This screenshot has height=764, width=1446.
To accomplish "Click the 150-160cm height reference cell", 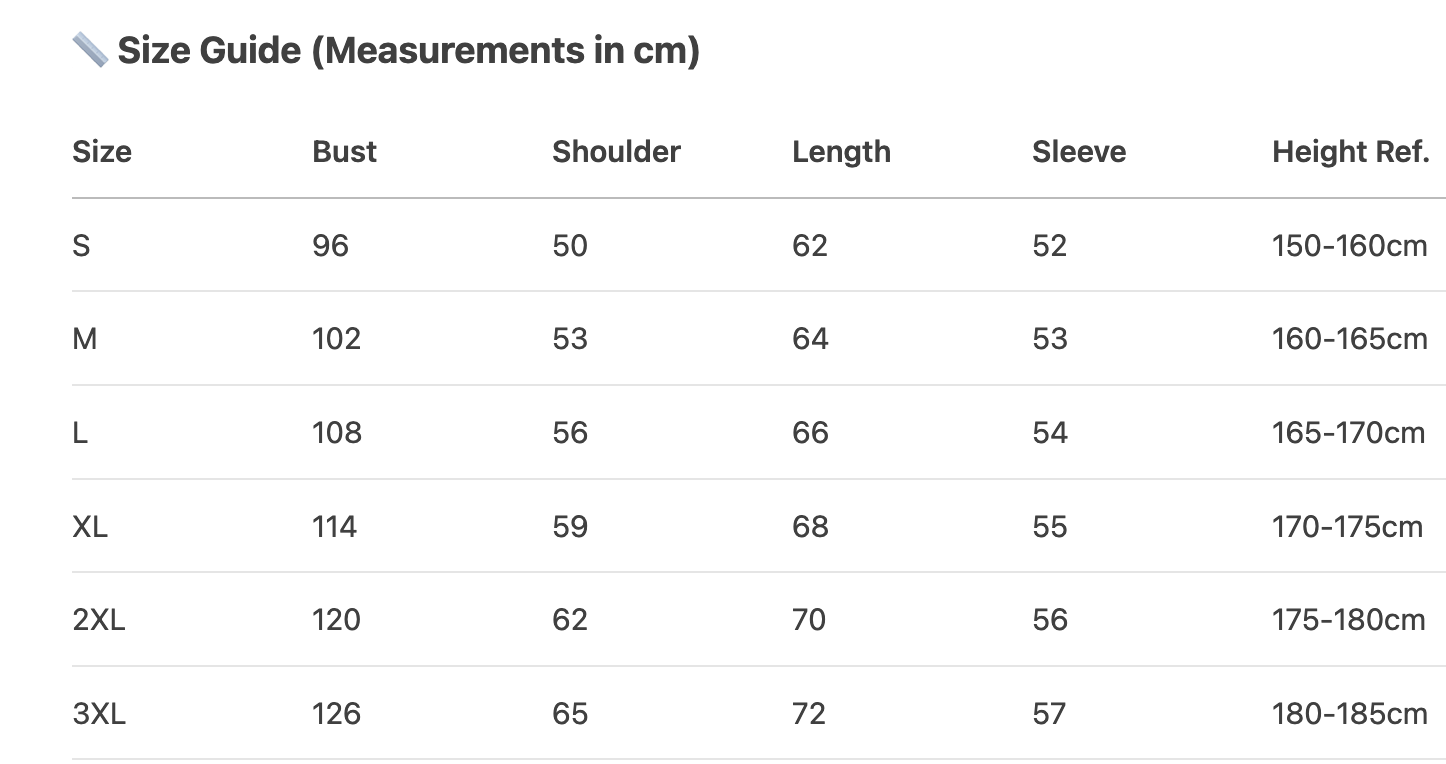I will click(x=1349, y=246).
